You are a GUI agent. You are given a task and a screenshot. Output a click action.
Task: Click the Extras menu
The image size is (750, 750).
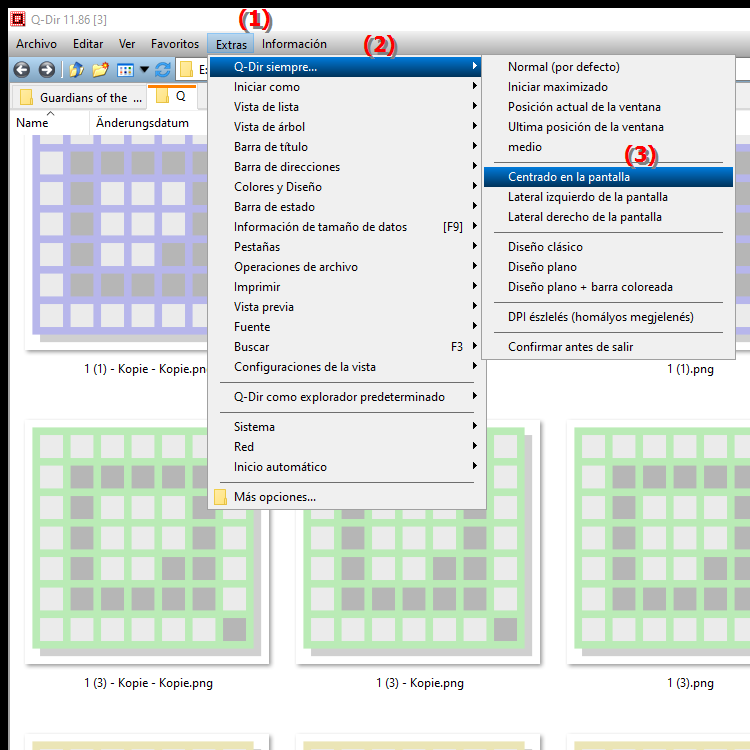click(231, 44)
